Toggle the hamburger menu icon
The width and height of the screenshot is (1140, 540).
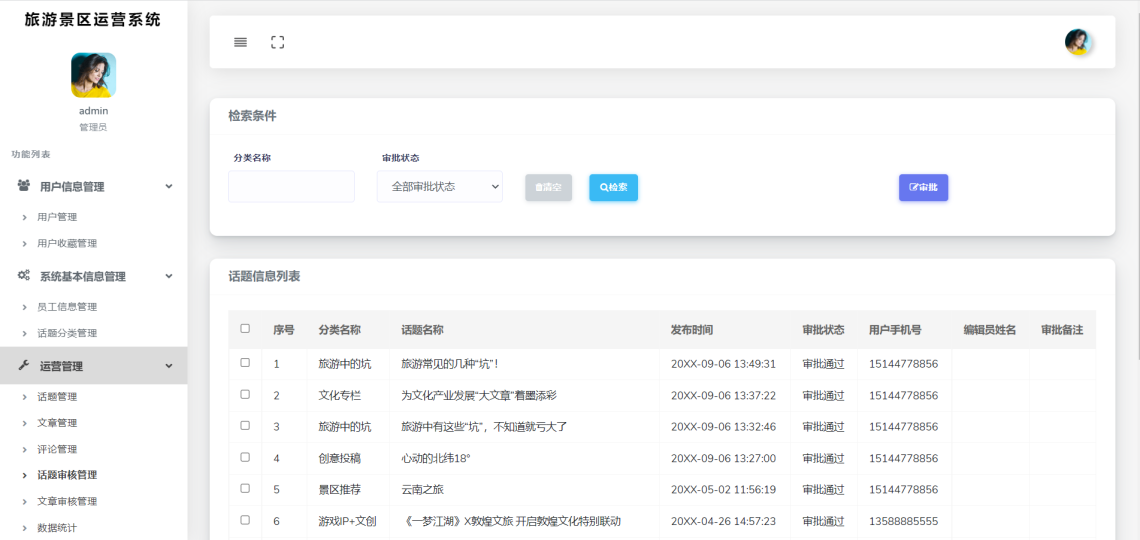click(240, 42)
